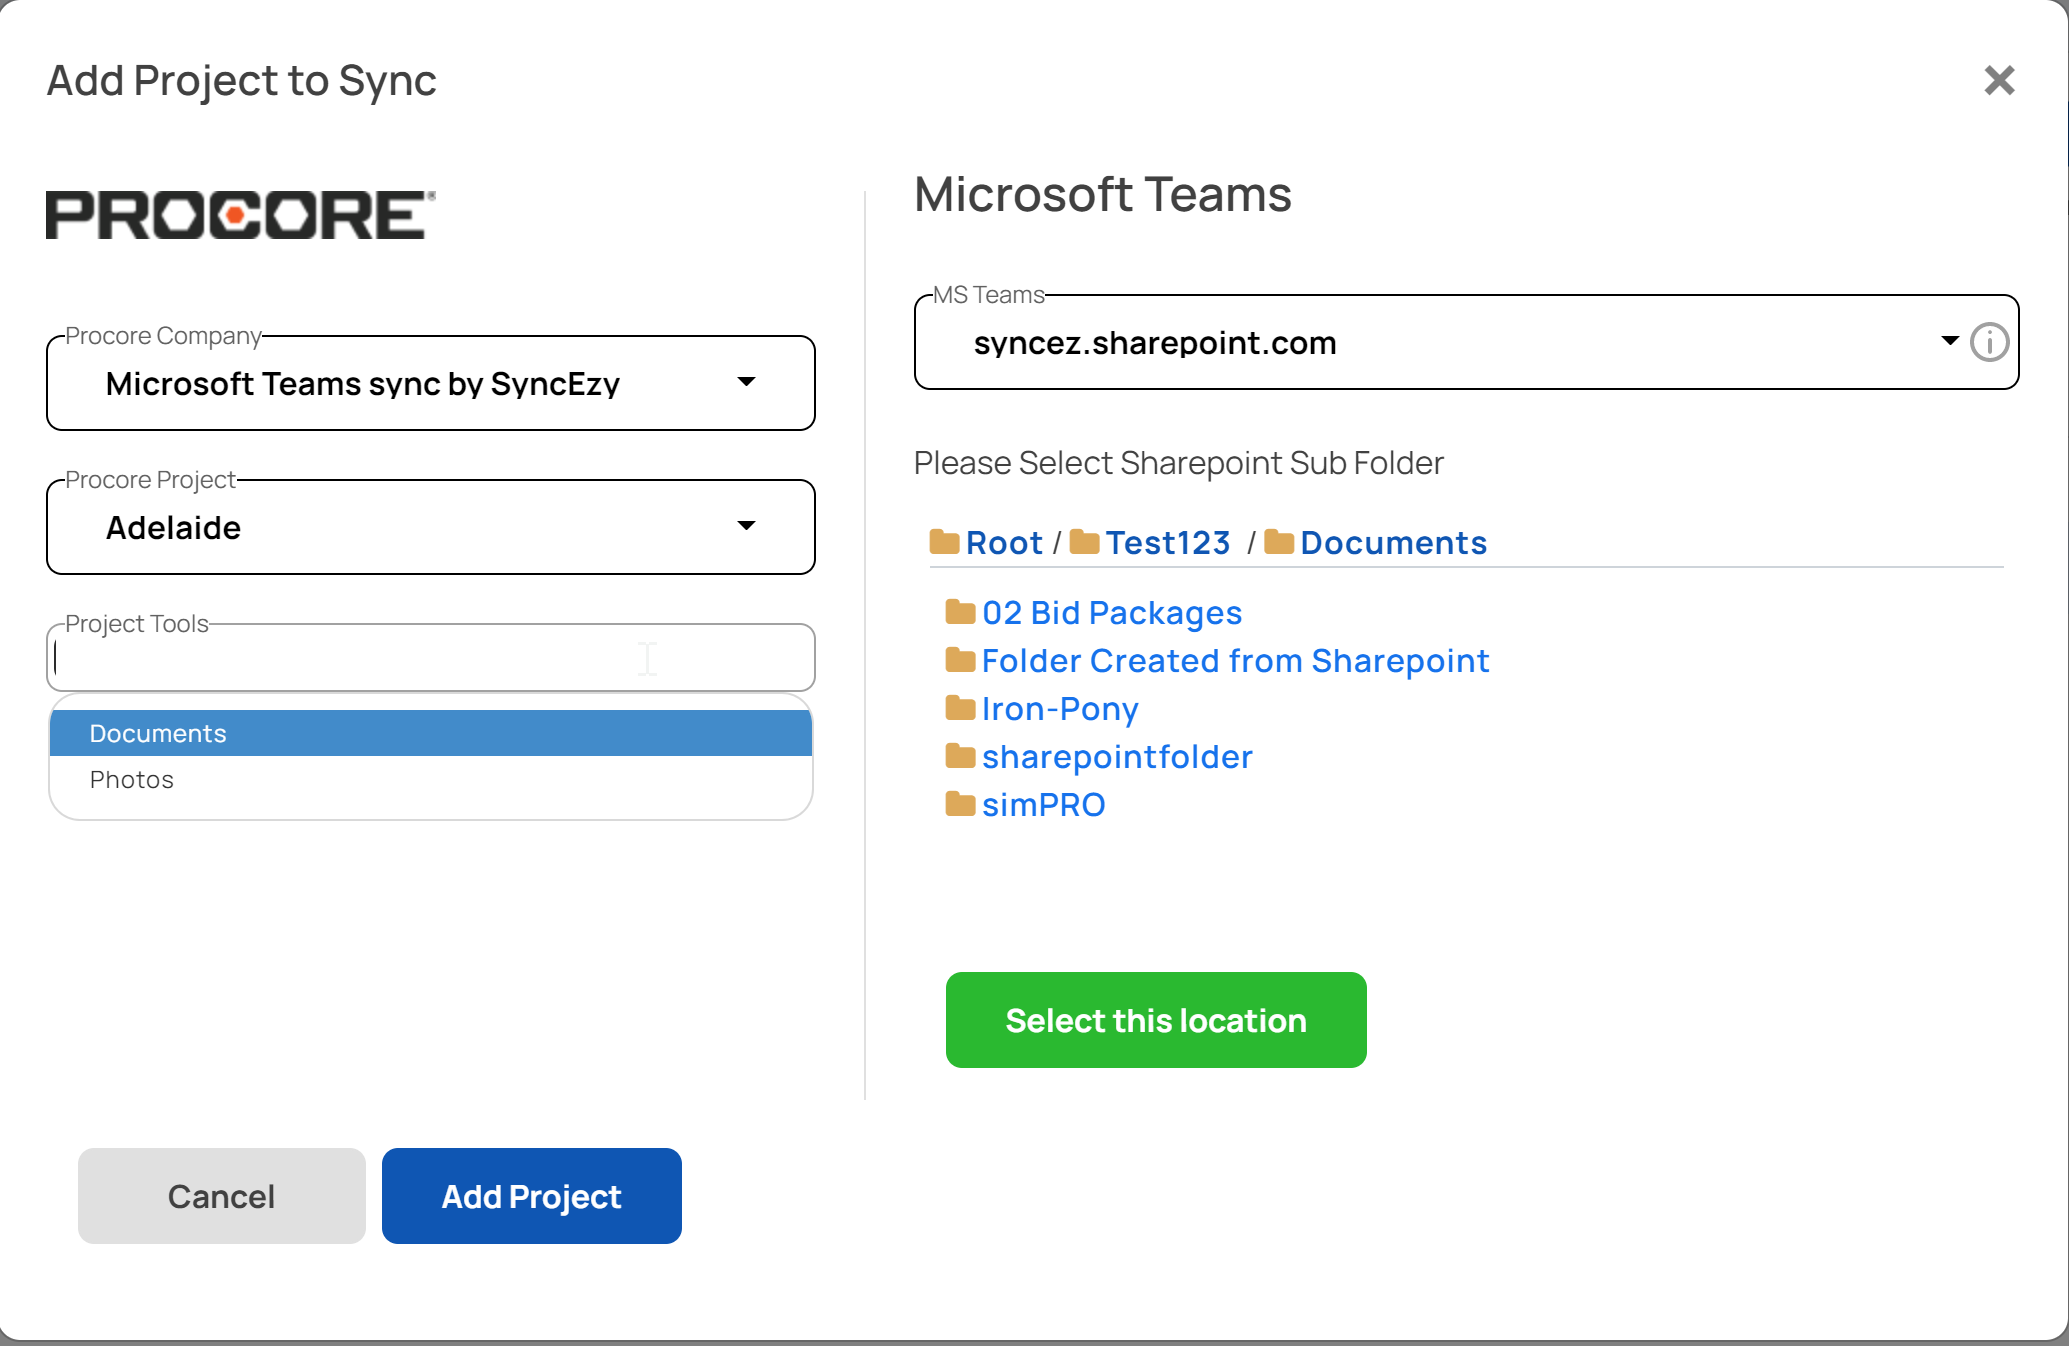
Task: Navigate to Test123 in the breadcrumb
Action: pos(1168,543)
